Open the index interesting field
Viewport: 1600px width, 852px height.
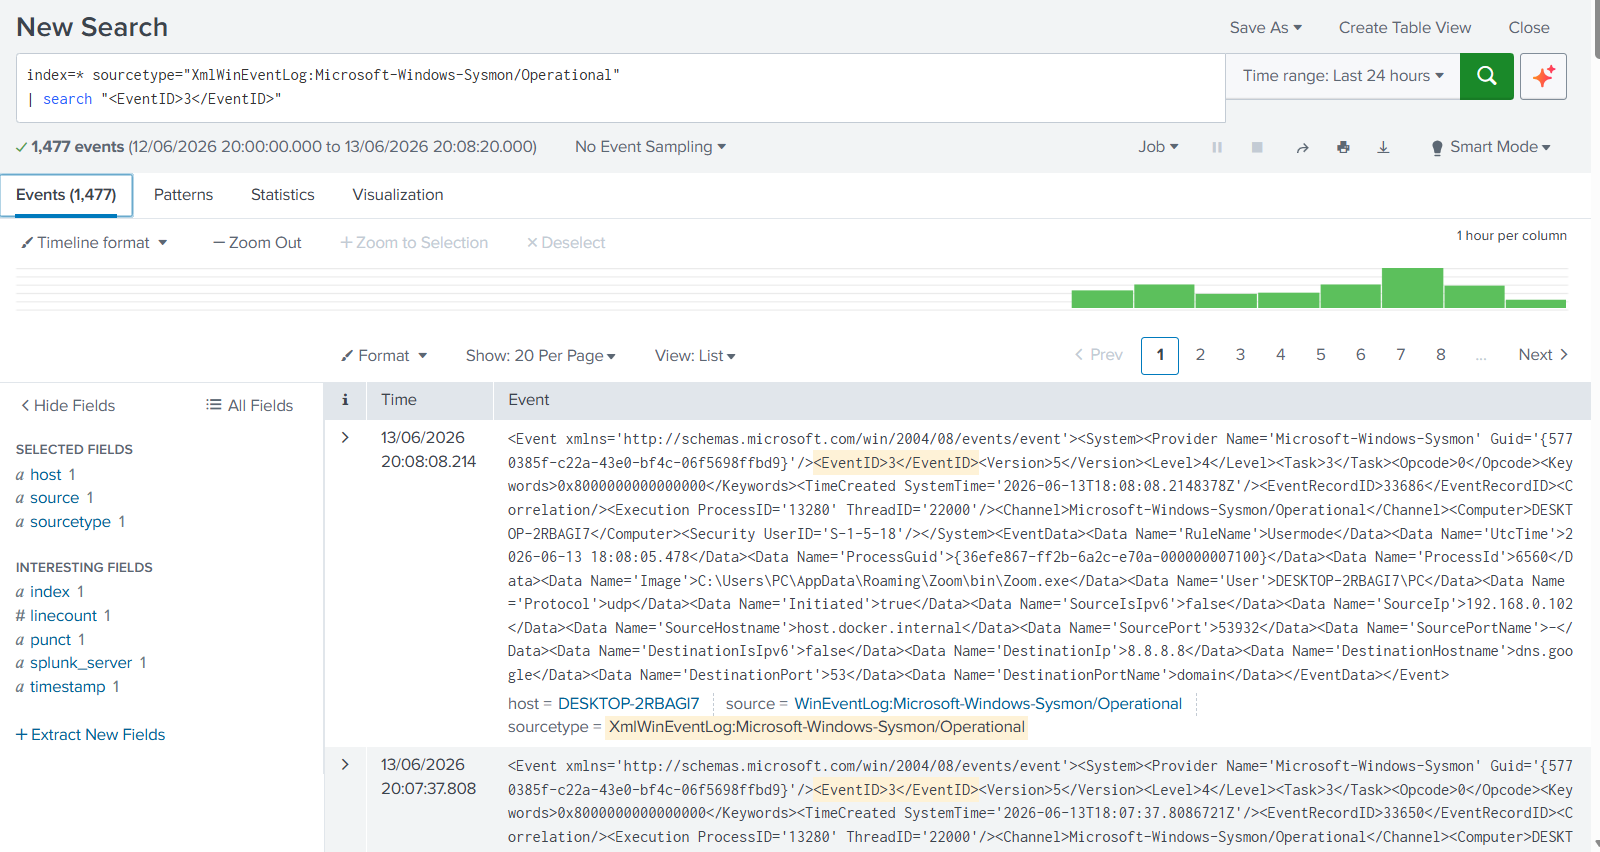[50, 592]
